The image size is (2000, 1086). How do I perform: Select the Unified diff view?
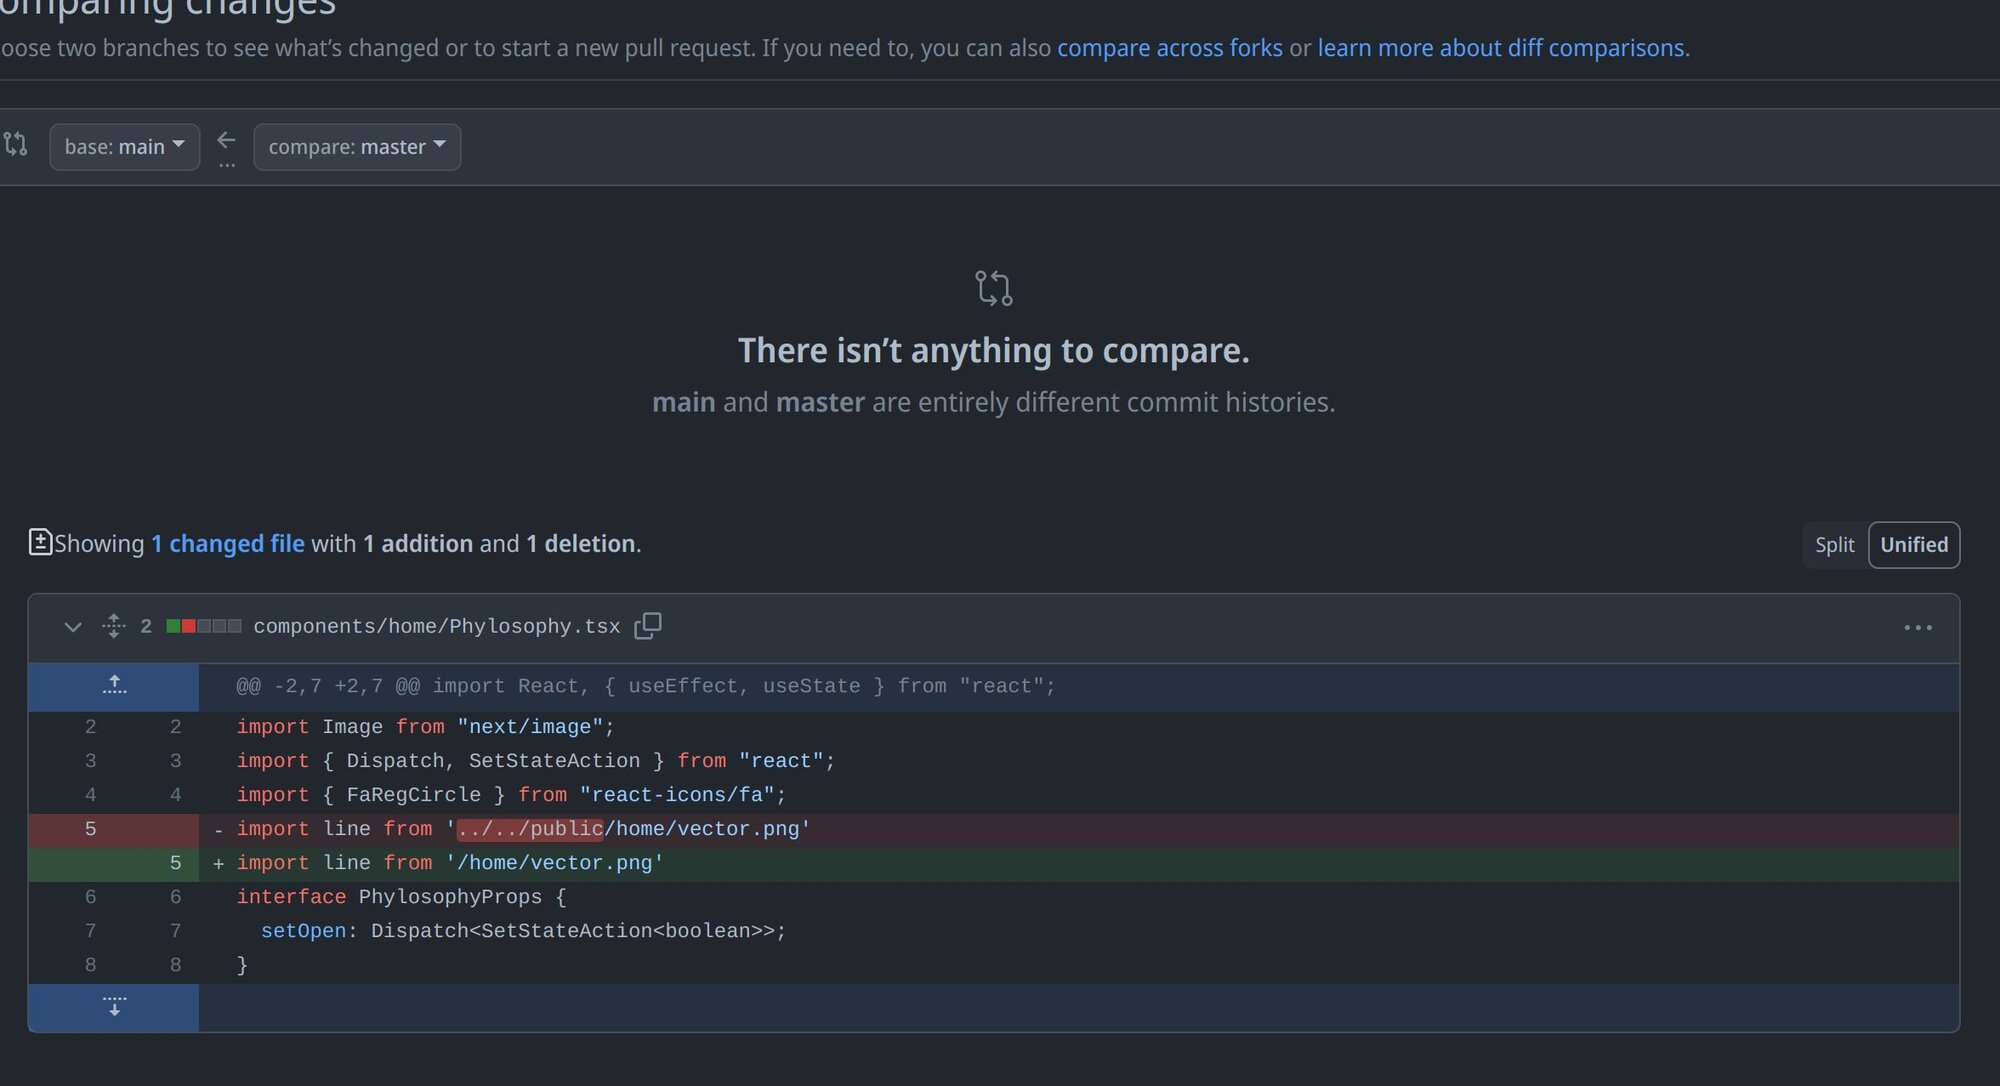pos(1913,545)
